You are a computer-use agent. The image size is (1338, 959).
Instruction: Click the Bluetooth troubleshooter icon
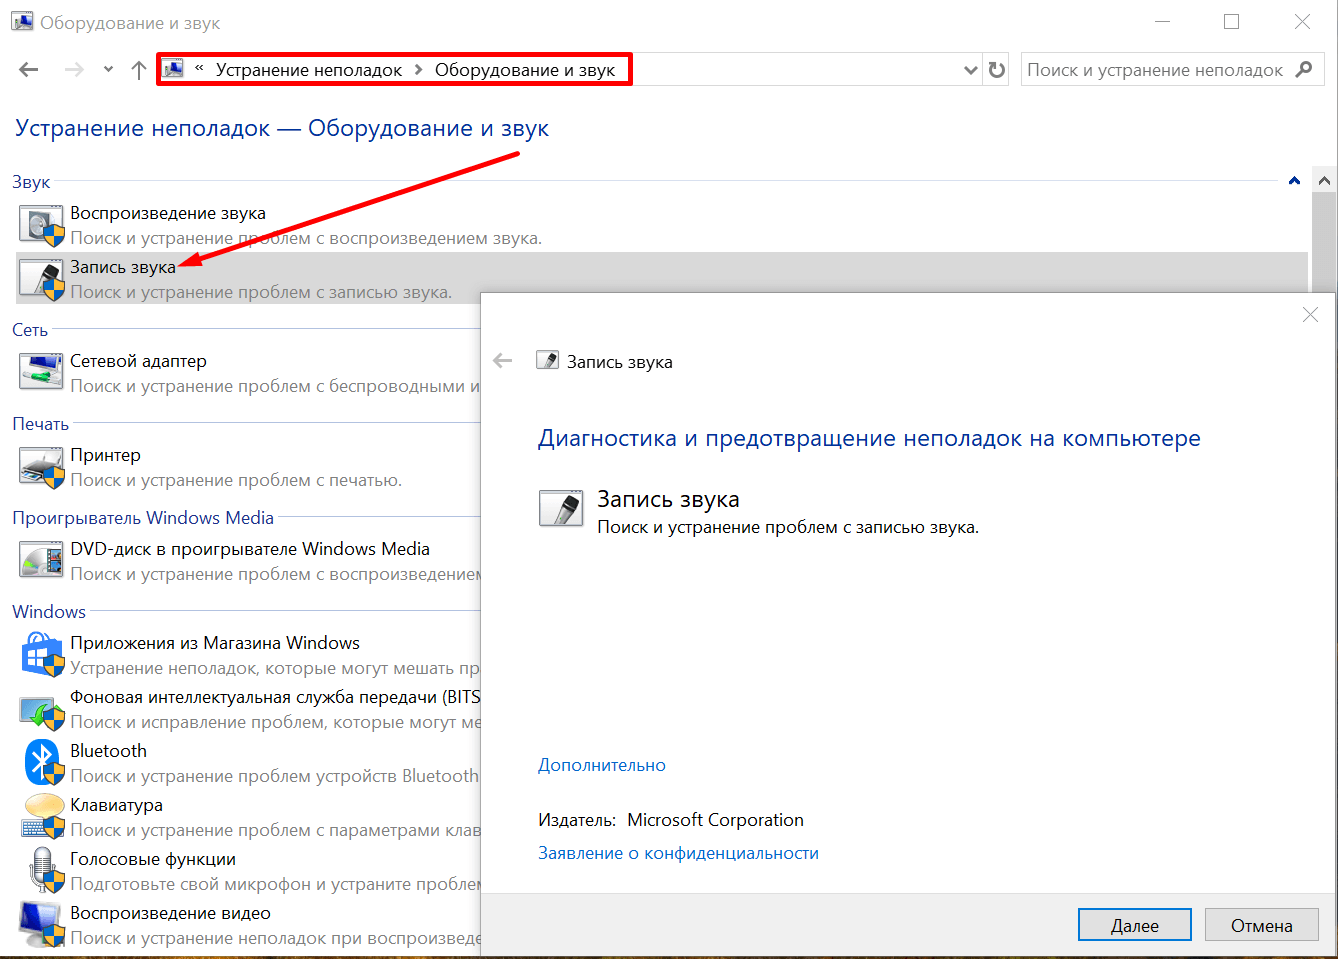pos(41,763)
